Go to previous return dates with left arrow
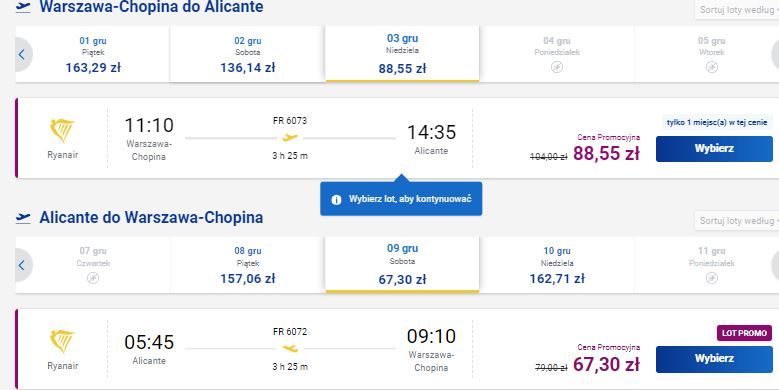Screen dimensions: 779x390 tap(22, 265)
